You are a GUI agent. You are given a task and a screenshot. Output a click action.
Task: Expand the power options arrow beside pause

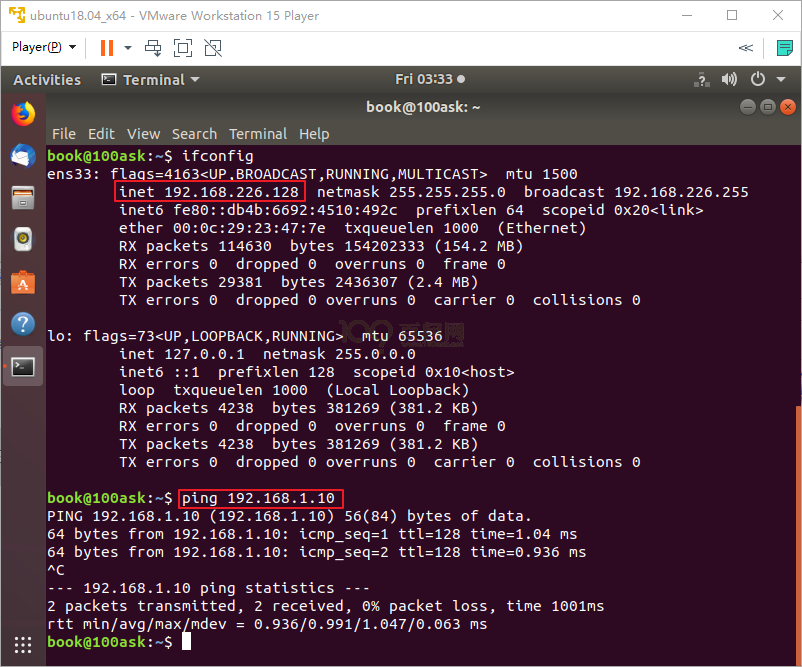click(x=128, y=48)
